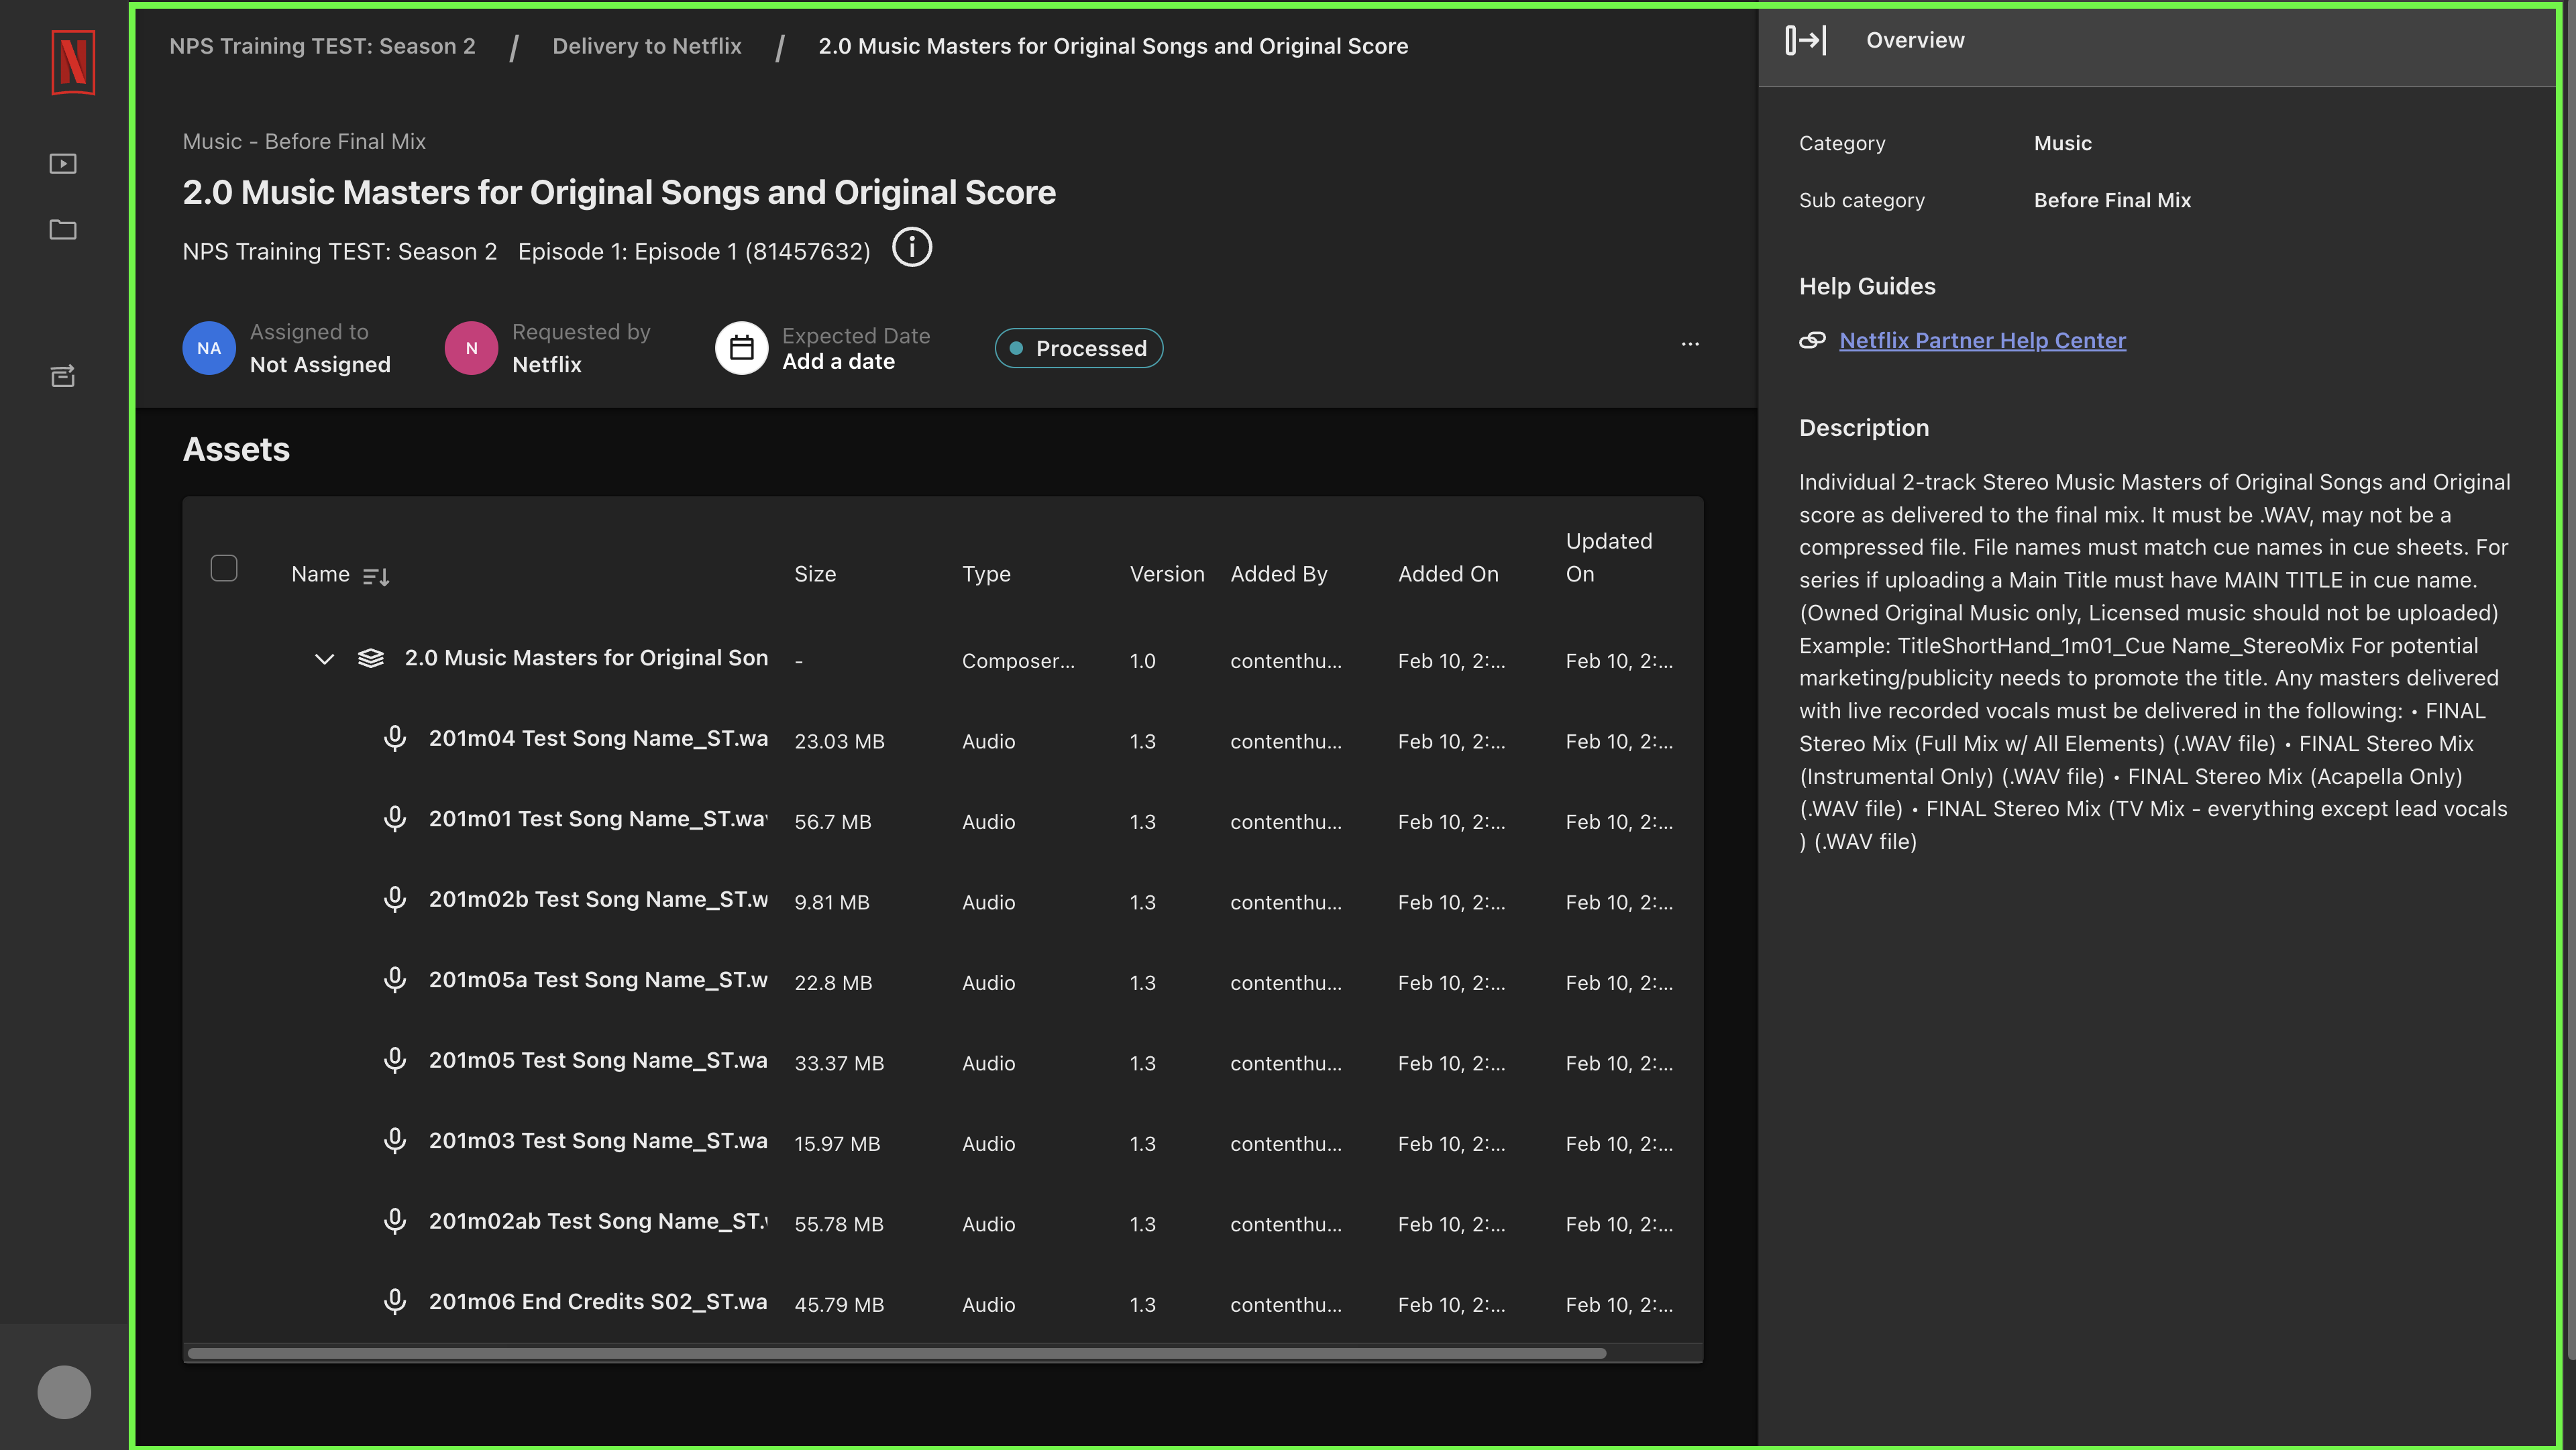Click microphone icon for 201m01 Test Song
Screen dimensions: 2576x1450
click(395, 819)
